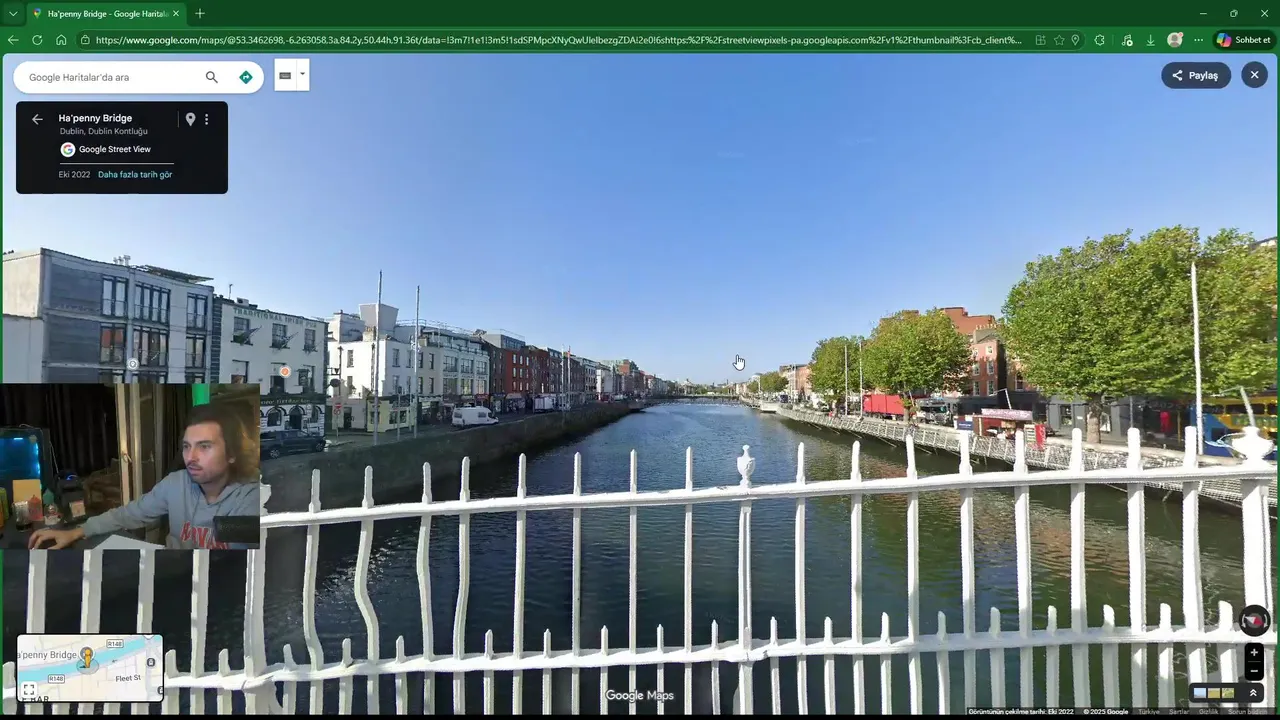Zoom in with the plus button
This screenshot has width=1280, height=720.
click(1254, 653)
